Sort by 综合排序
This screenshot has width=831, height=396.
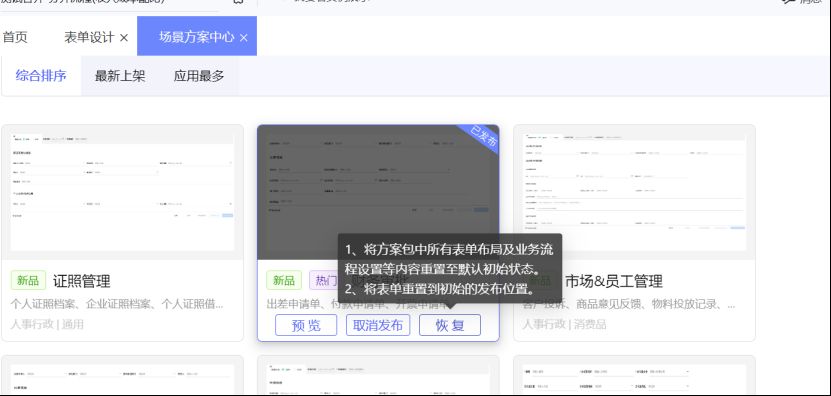click(x=41, y=76)
